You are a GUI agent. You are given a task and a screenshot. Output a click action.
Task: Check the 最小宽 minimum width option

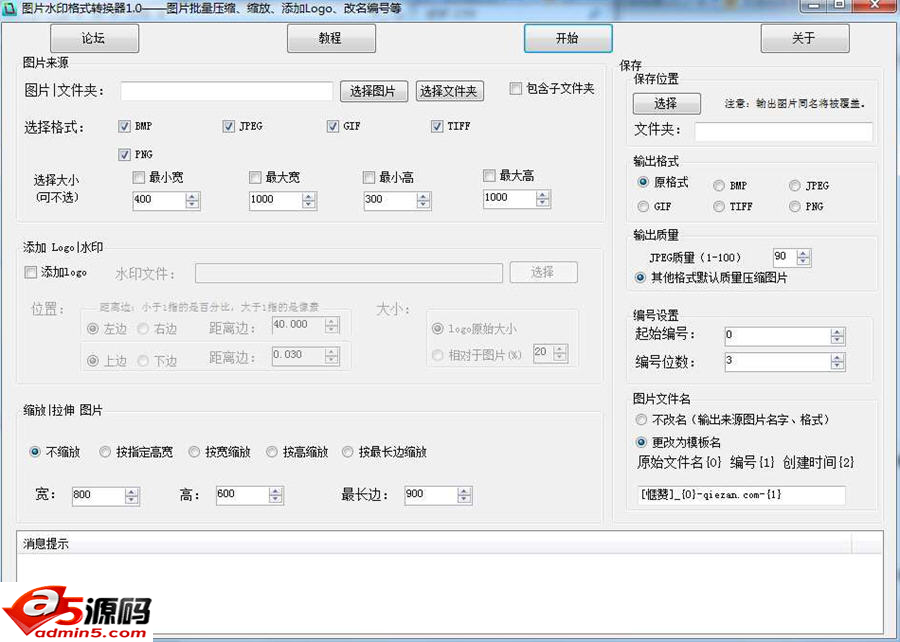pyautogui.click(x=138, y=177)
